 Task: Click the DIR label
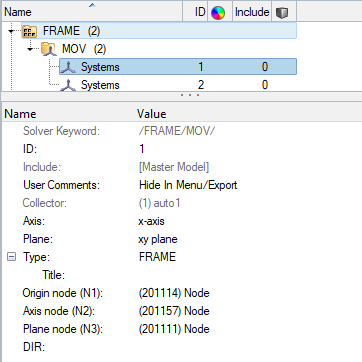click(x=34, y=347)
